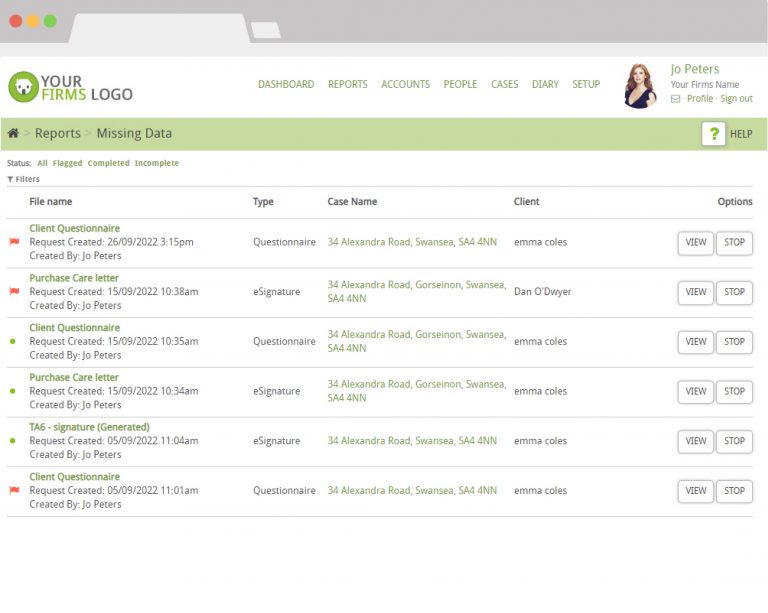
Task: Click the Sign out link
Action: [x=736, y=99]
